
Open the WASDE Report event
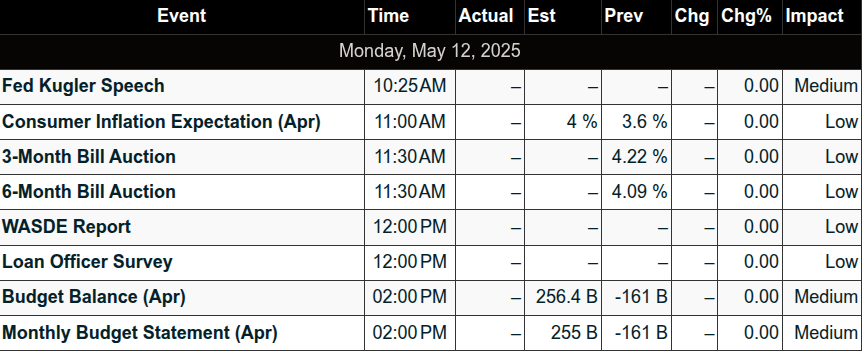[66, 227]
